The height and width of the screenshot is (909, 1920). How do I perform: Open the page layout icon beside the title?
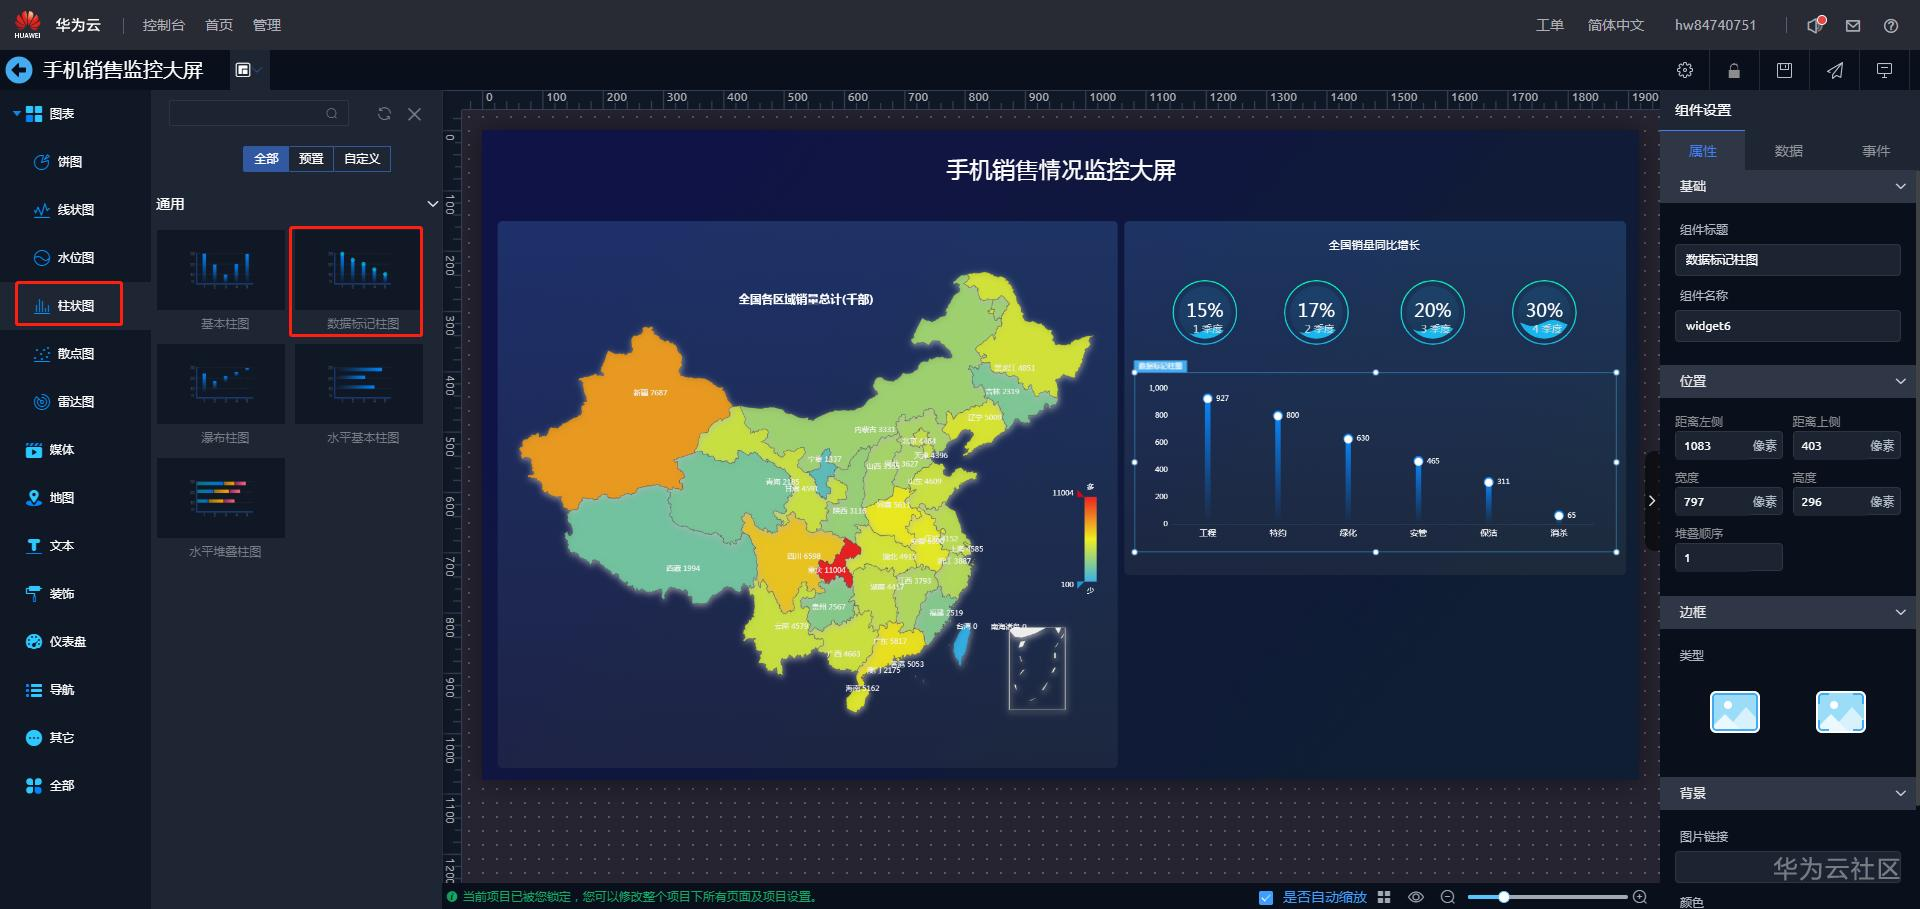tap(243, 70)
